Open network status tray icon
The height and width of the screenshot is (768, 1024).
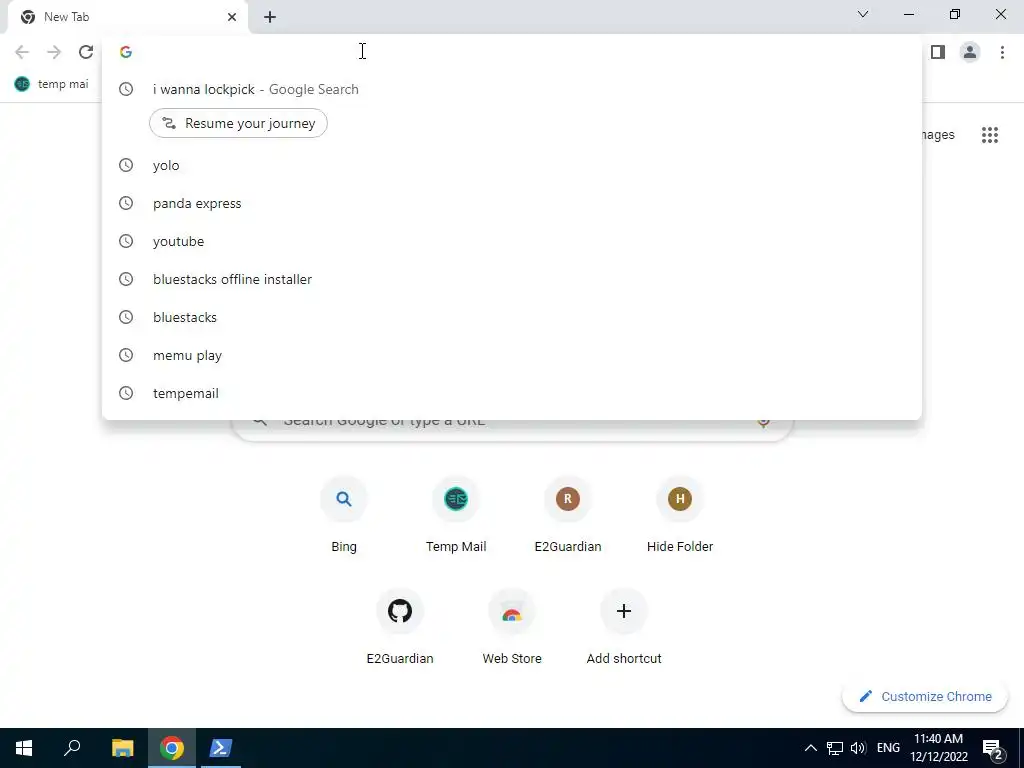point(835,748)
